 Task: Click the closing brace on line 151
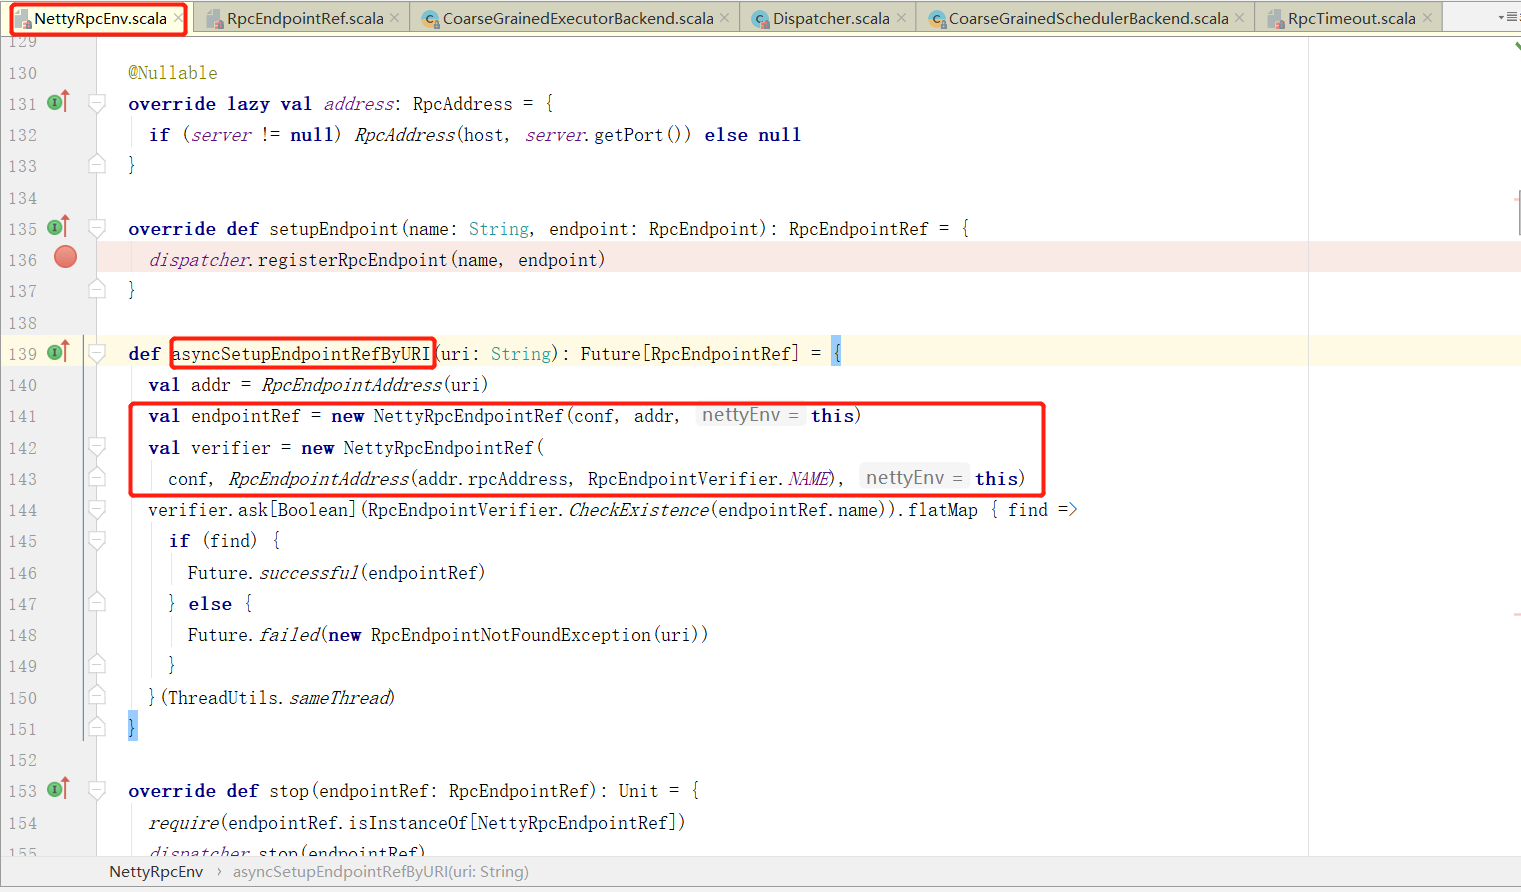[132, 727]
